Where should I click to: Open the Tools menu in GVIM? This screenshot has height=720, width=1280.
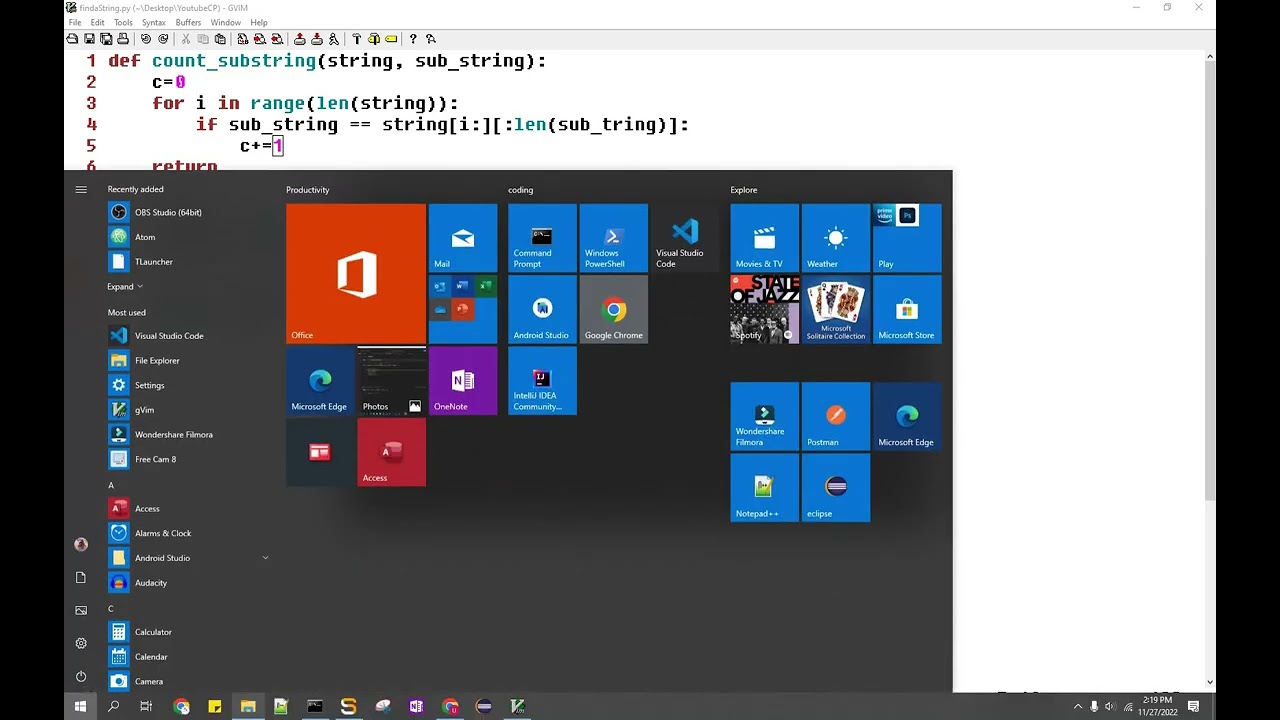123,22
